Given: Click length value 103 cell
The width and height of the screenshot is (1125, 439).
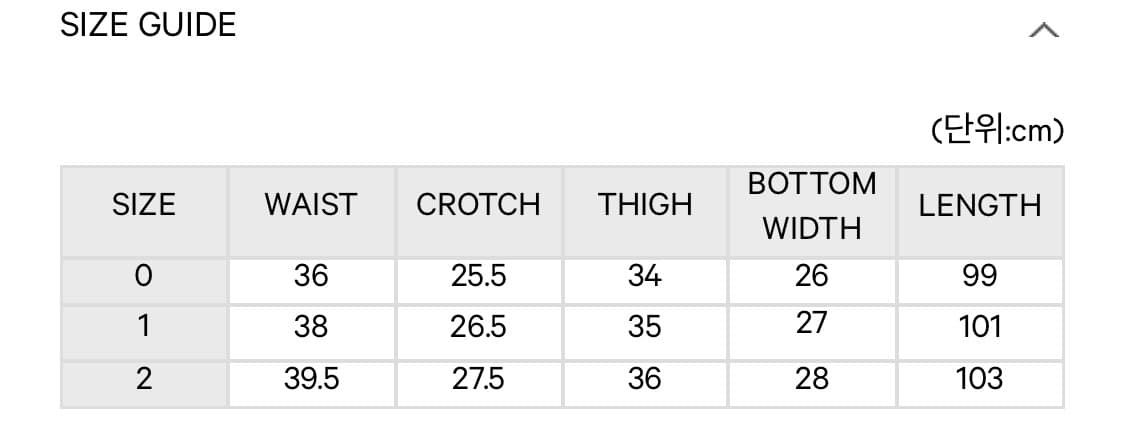Looking at the screenshot, I should point(980,379).
